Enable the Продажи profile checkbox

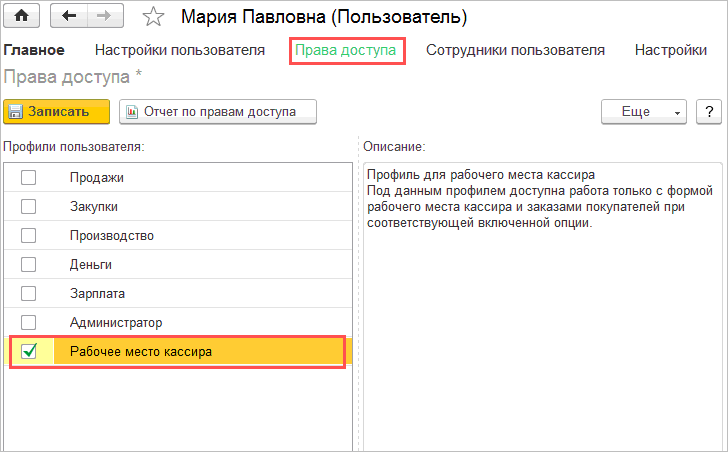(29, 178)
